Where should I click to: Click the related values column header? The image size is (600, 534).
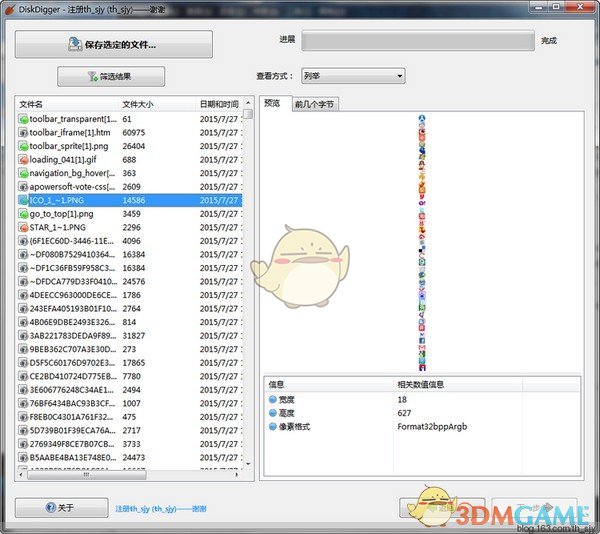(x=458, y=384)
